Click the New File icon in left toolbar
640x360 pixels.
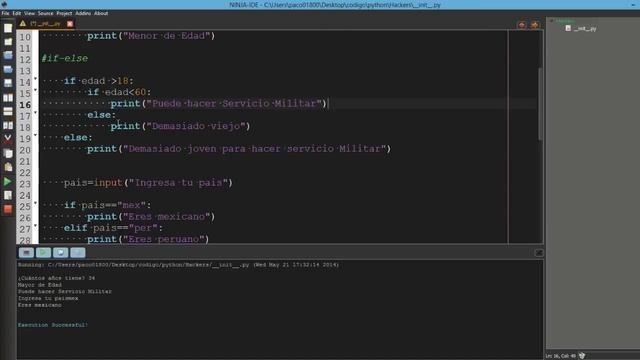pyautogui.click(x=8, y=28)
